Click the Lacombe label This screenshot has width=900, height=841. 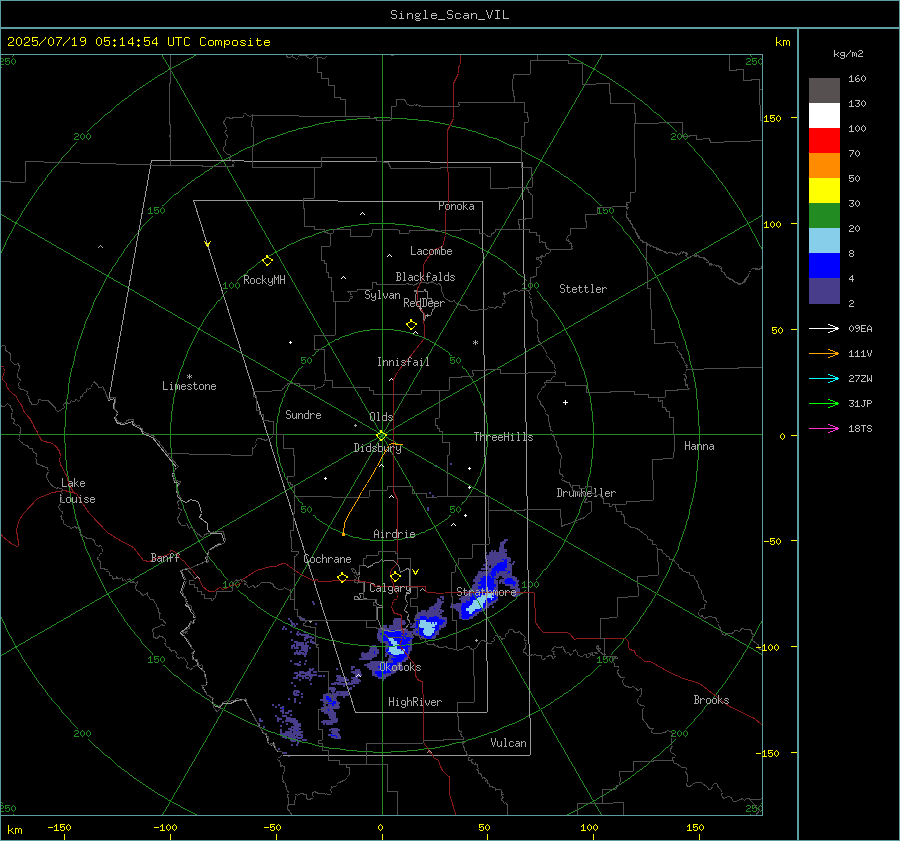pyautogui.click(x=431, y=251)
